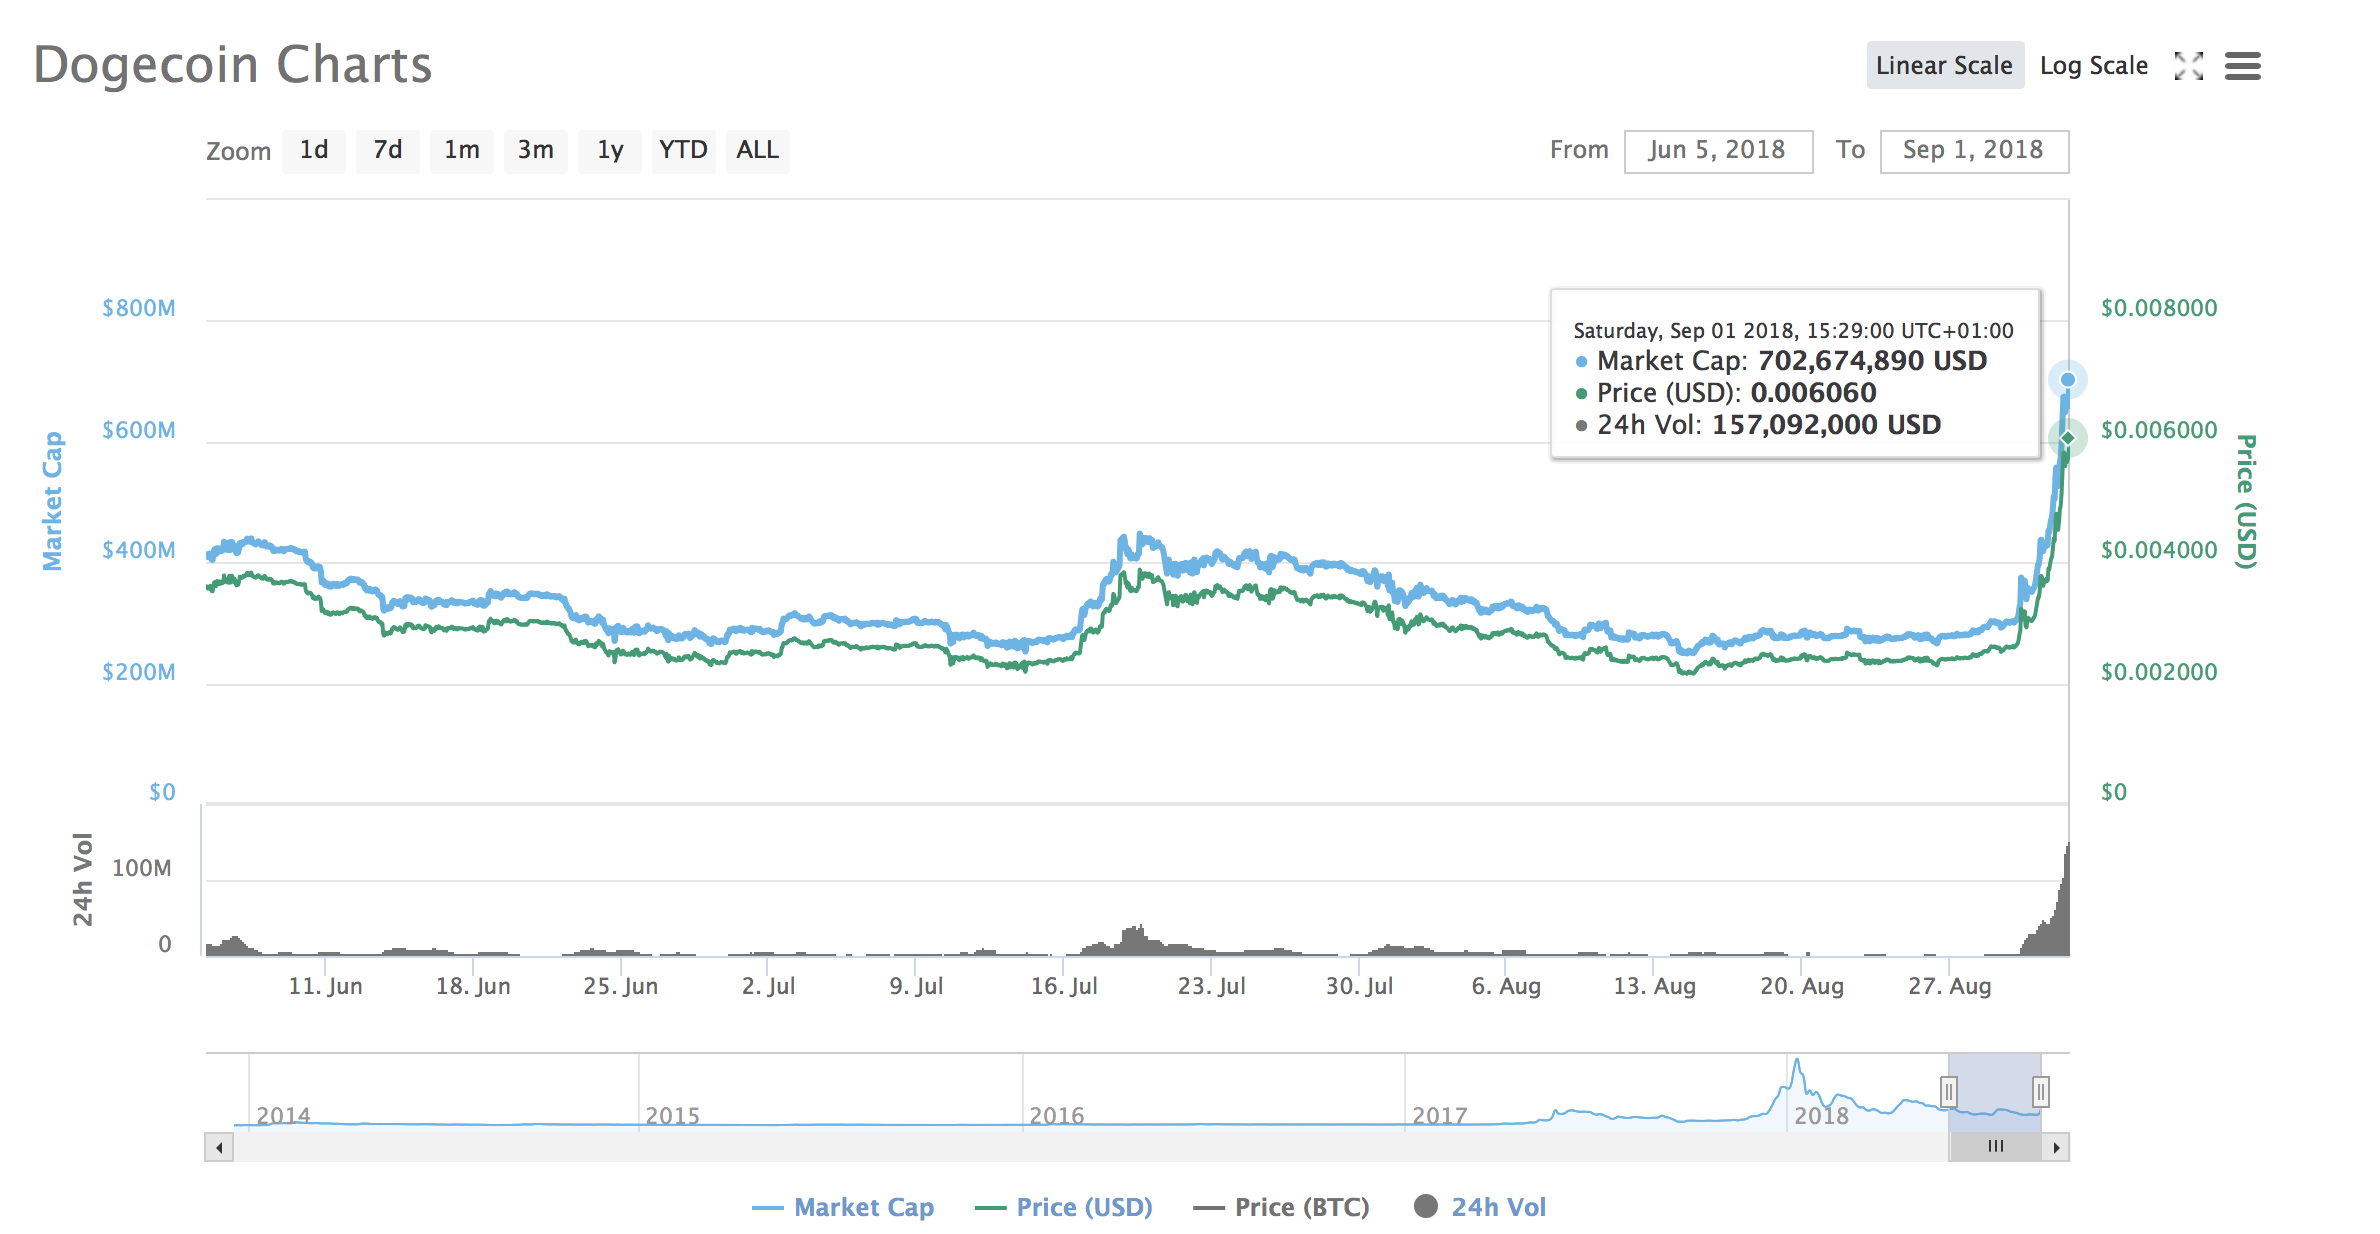2380x1234 pixels.
Task: Click the 16. Jul date label
Action: pos(1064,986)
